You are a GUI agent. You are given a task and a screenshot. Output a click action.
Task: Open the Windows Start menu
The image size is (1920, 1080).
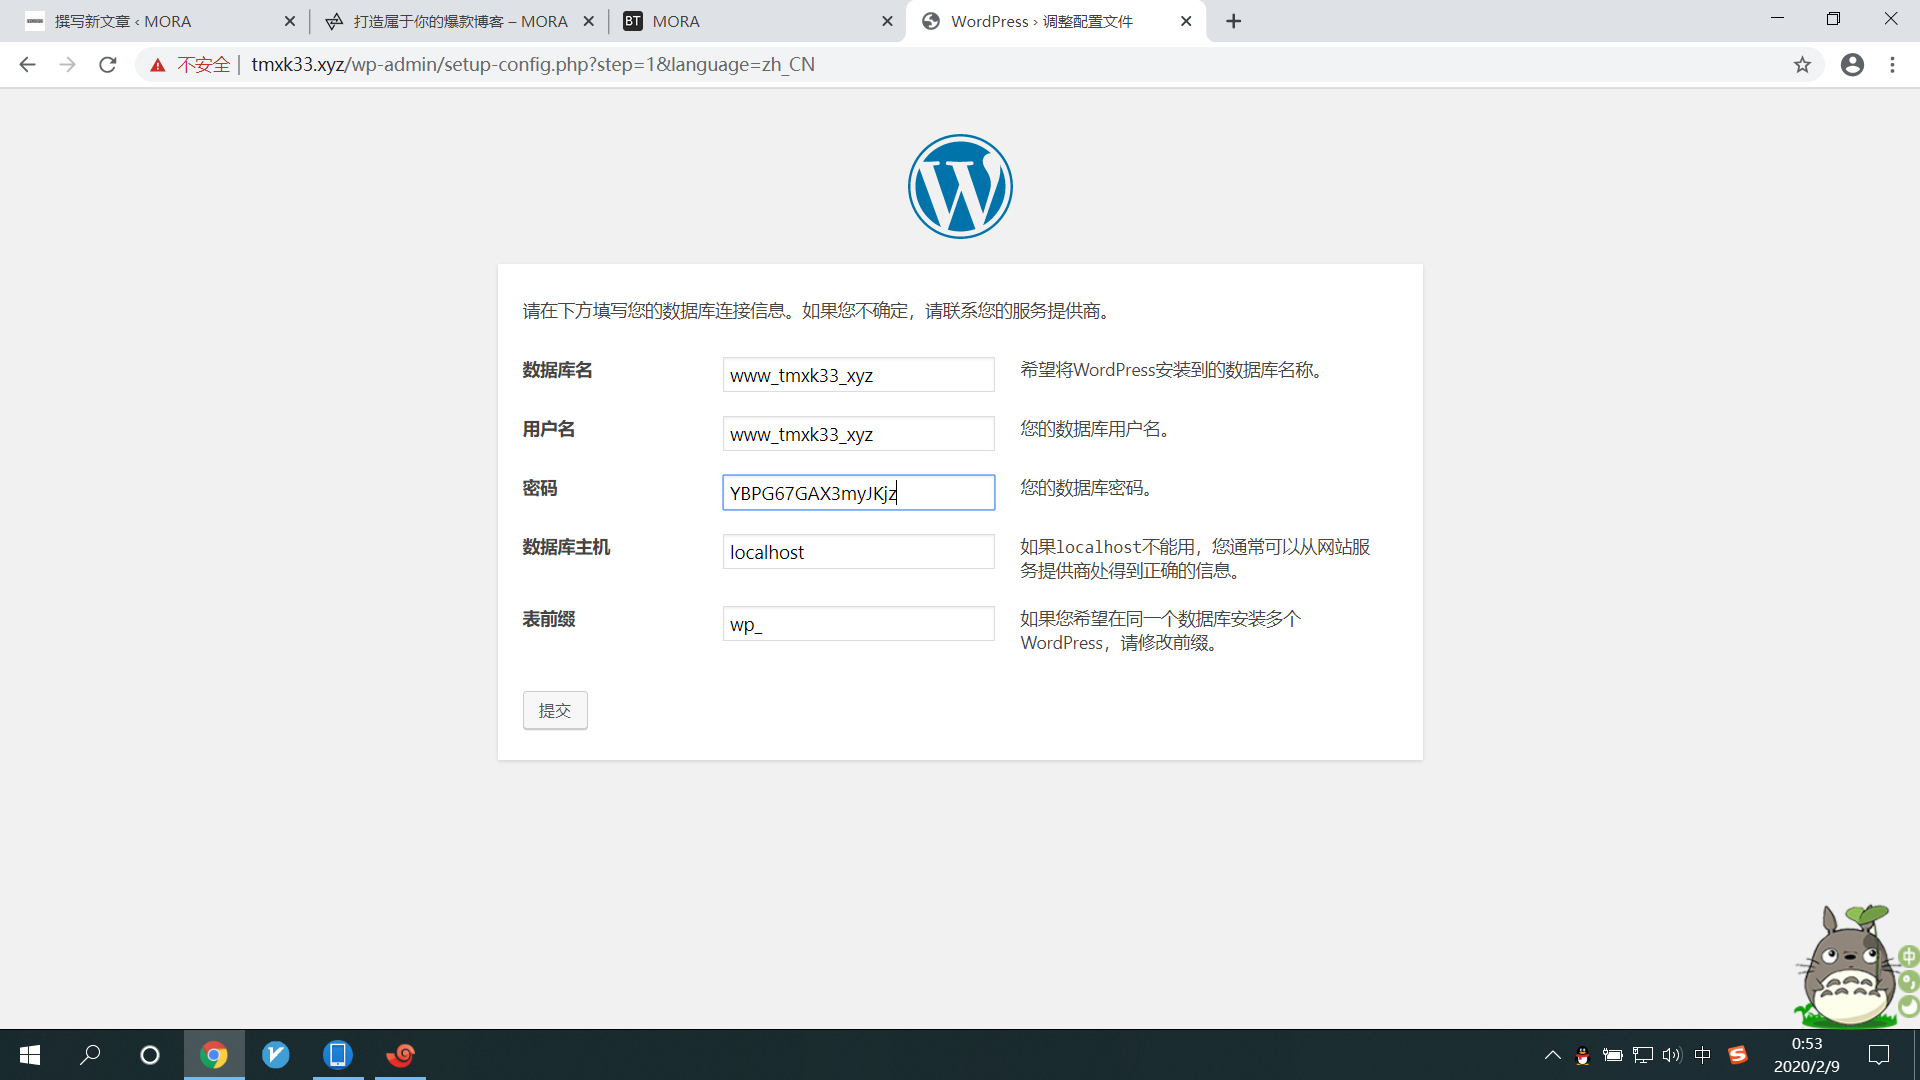click(x=30, y=1055)
